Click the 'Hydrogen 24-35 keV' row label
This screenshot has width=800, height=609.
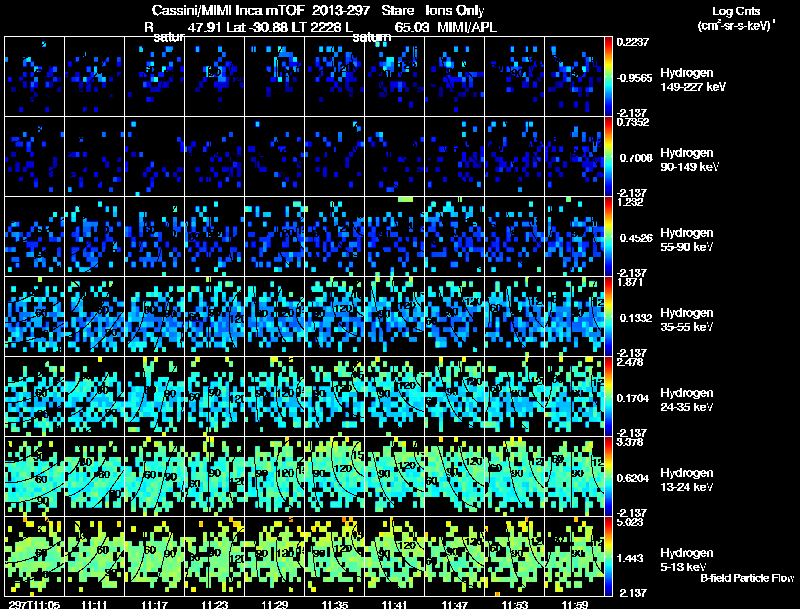(686, 400)
